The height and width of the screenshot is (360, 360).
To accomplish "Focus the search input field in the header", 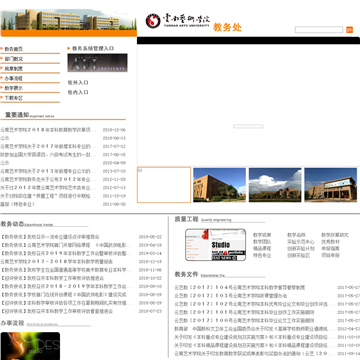I will click(x=319, y=30).
